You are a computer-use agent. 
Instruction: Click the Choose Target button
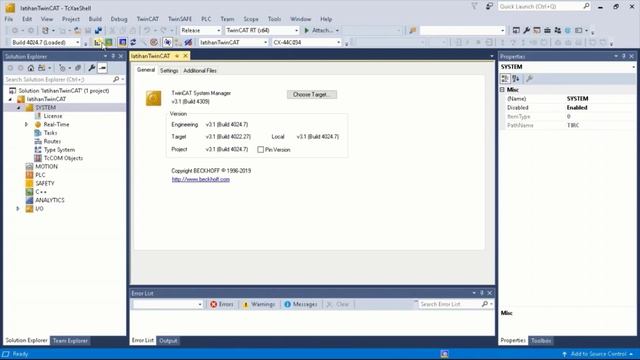pos(312,95)
